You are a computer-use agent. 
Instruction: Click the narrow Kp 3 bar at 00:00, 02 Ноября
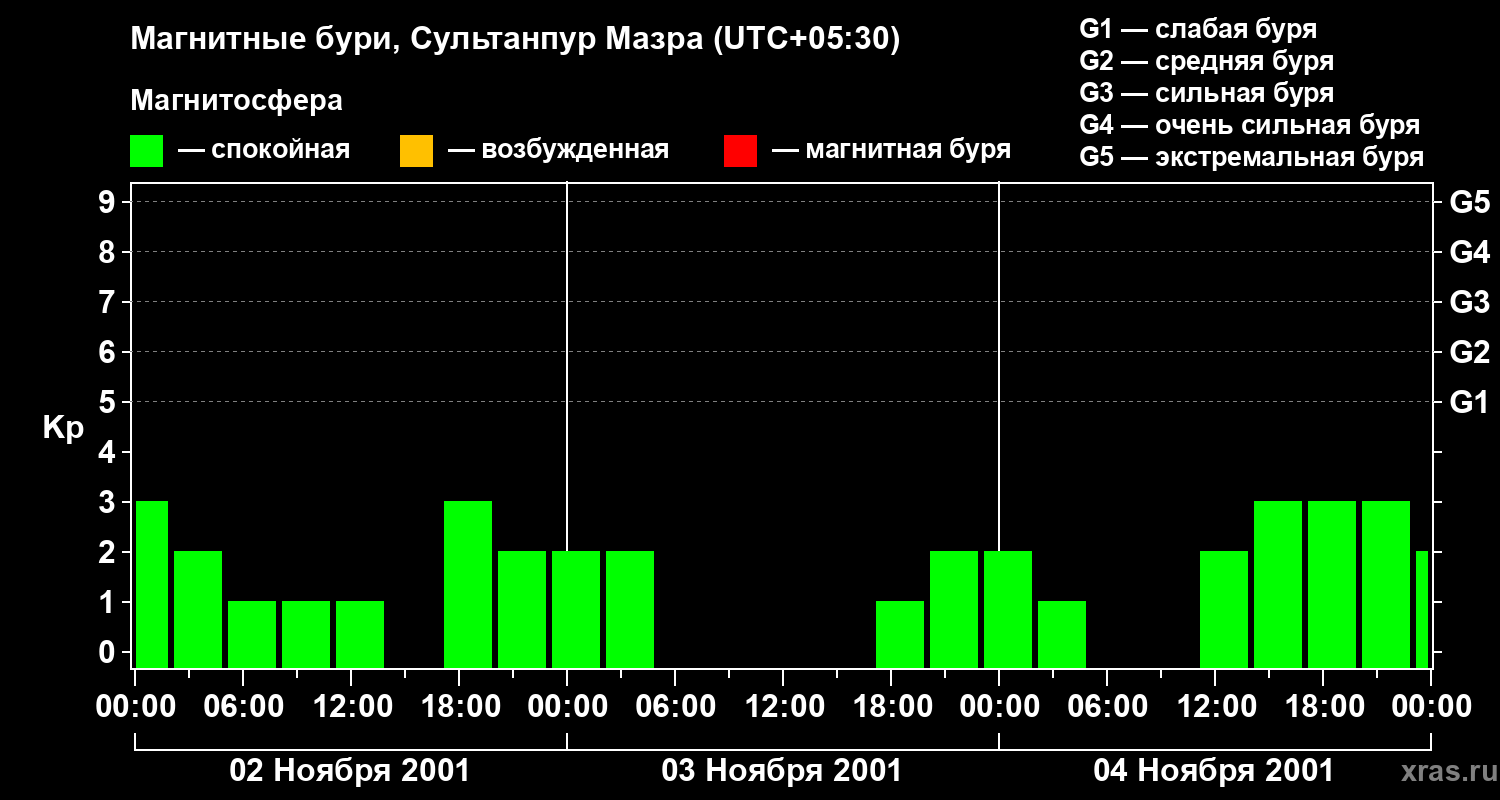pyautogui.click(x=152, y=584)
